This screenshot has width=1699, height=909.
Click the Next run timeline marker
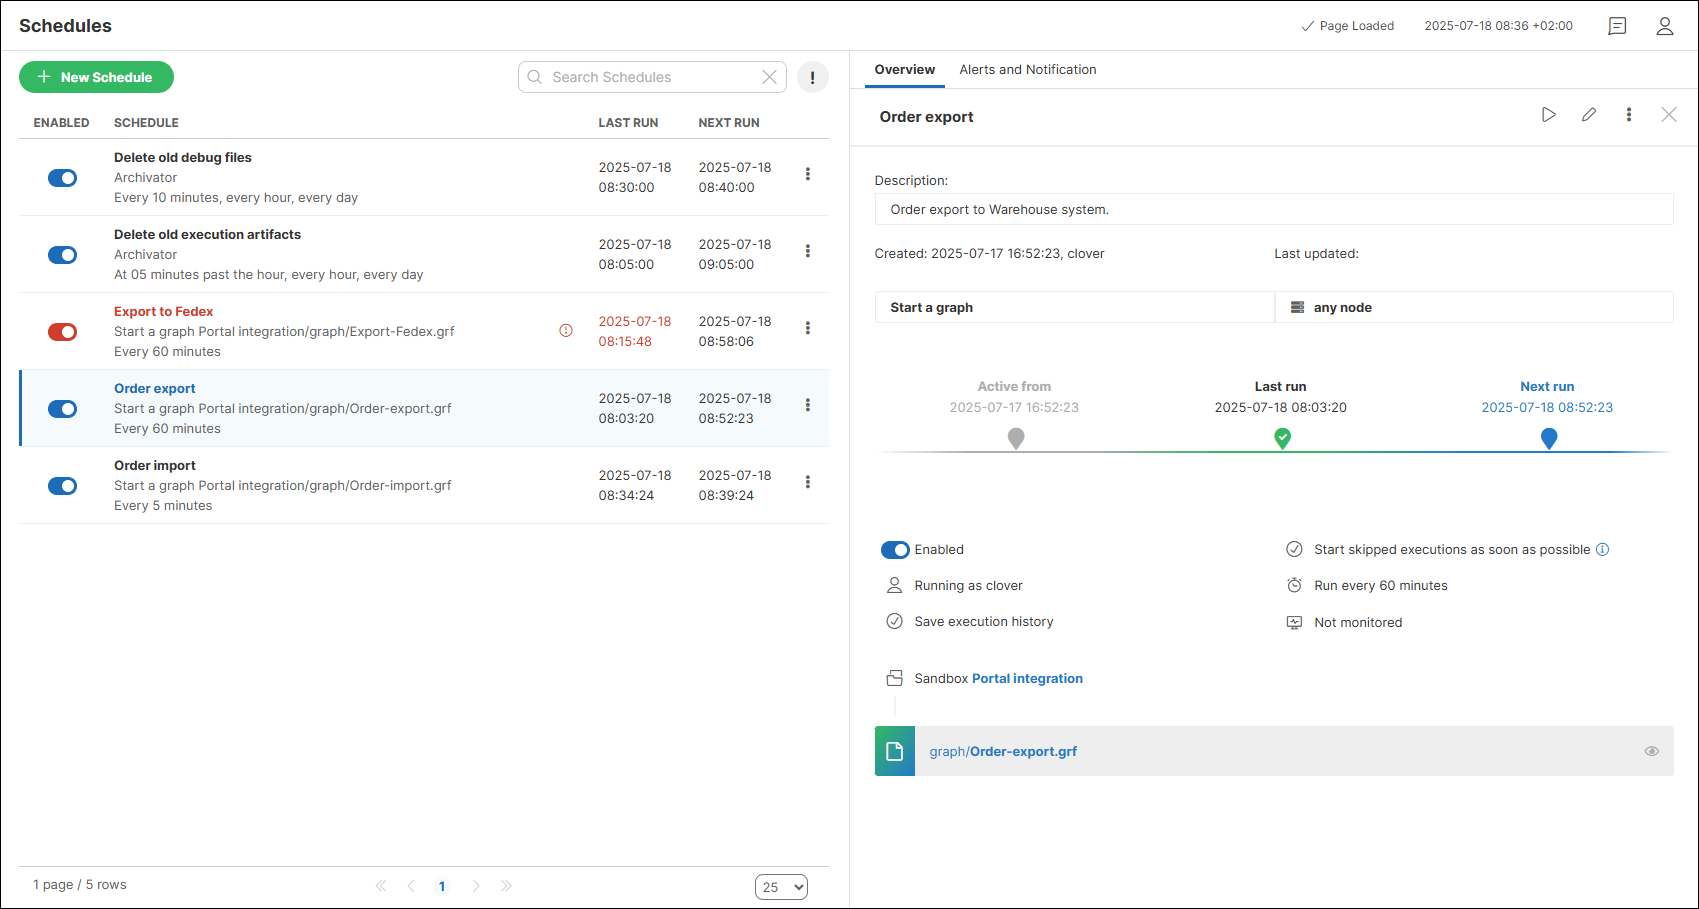[x=1548, y=438]
